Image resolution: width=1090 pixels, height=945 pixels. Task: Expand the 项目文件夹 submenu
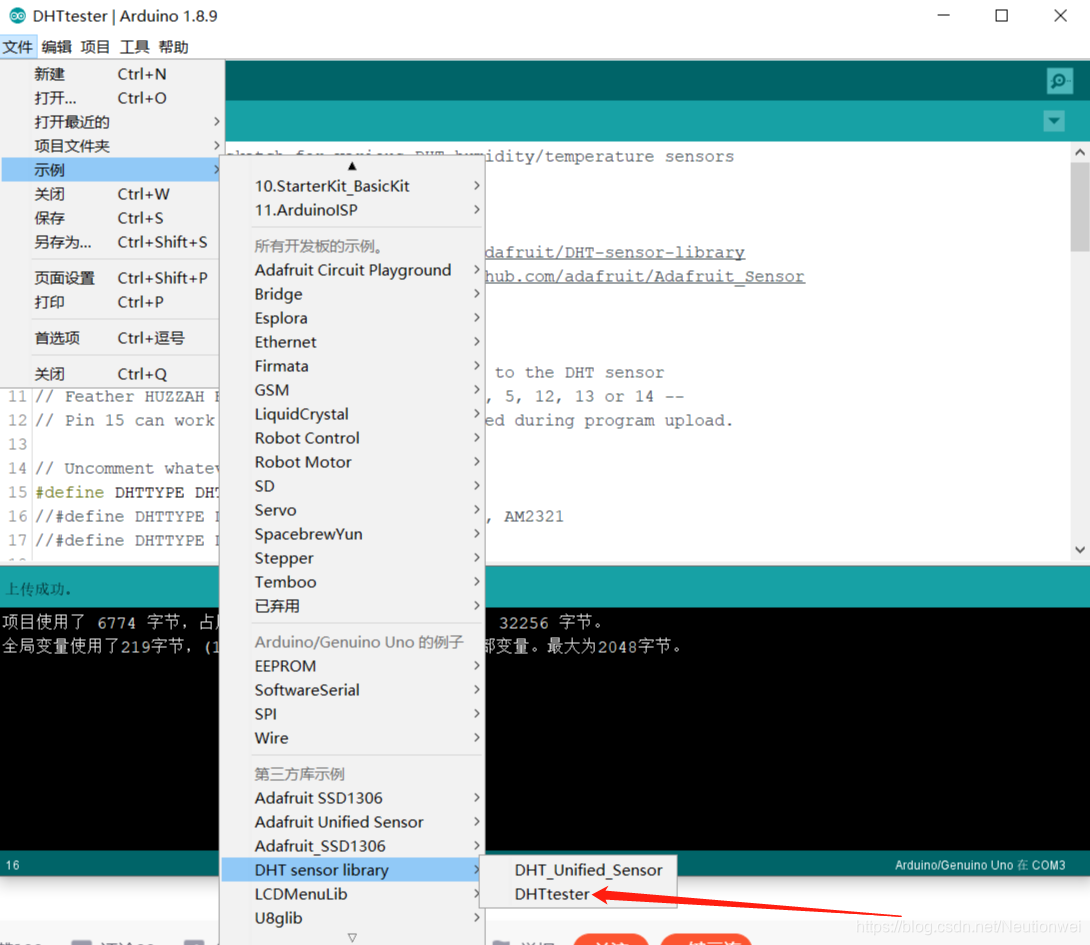coord(112,146)
